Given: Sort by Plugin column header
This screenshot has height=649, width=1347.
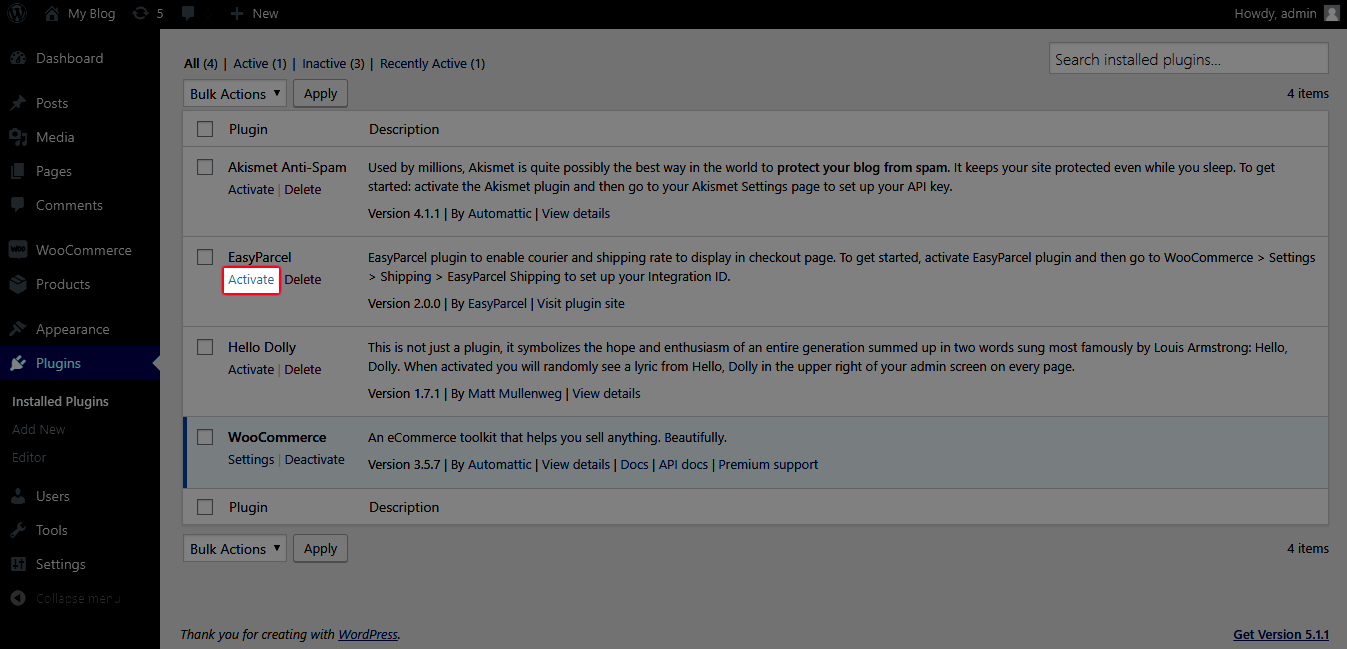Looking at the screenshot, I should [x=248, y=129].
